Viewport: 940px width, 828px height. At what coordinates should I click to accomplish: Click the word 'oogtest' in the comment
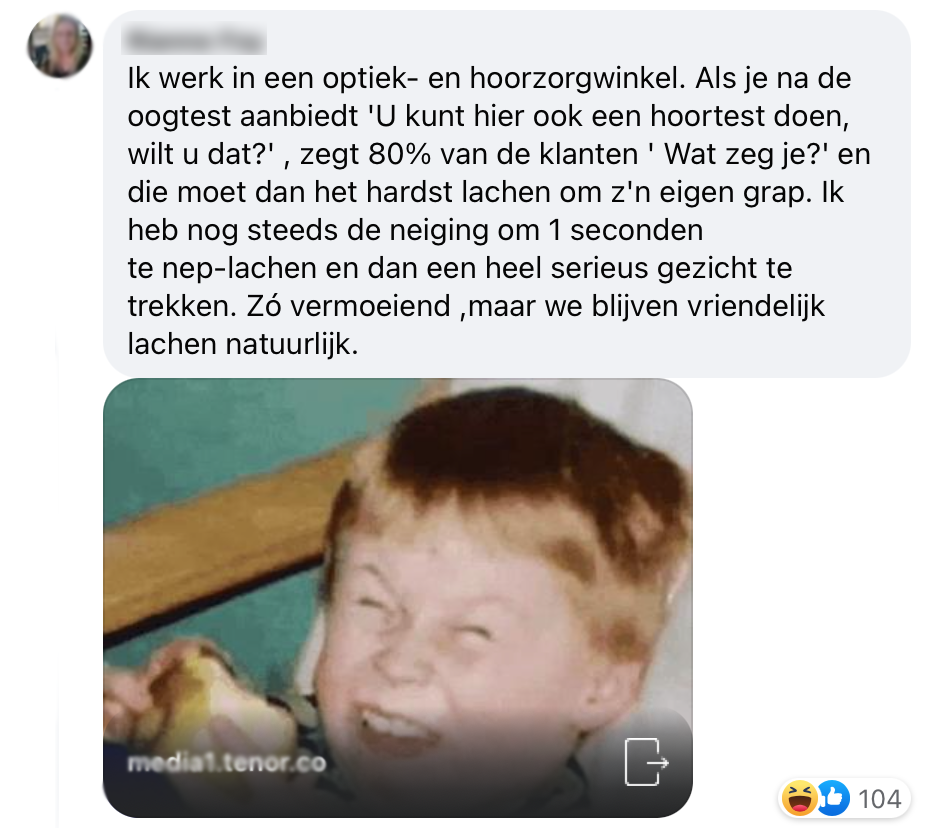[179, 117]
